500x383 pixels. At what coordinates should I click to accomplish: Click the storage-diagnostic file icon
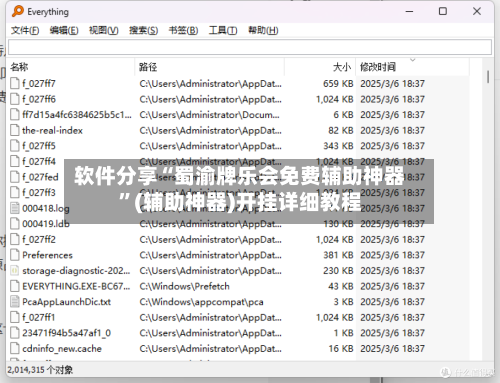[15, 270]
